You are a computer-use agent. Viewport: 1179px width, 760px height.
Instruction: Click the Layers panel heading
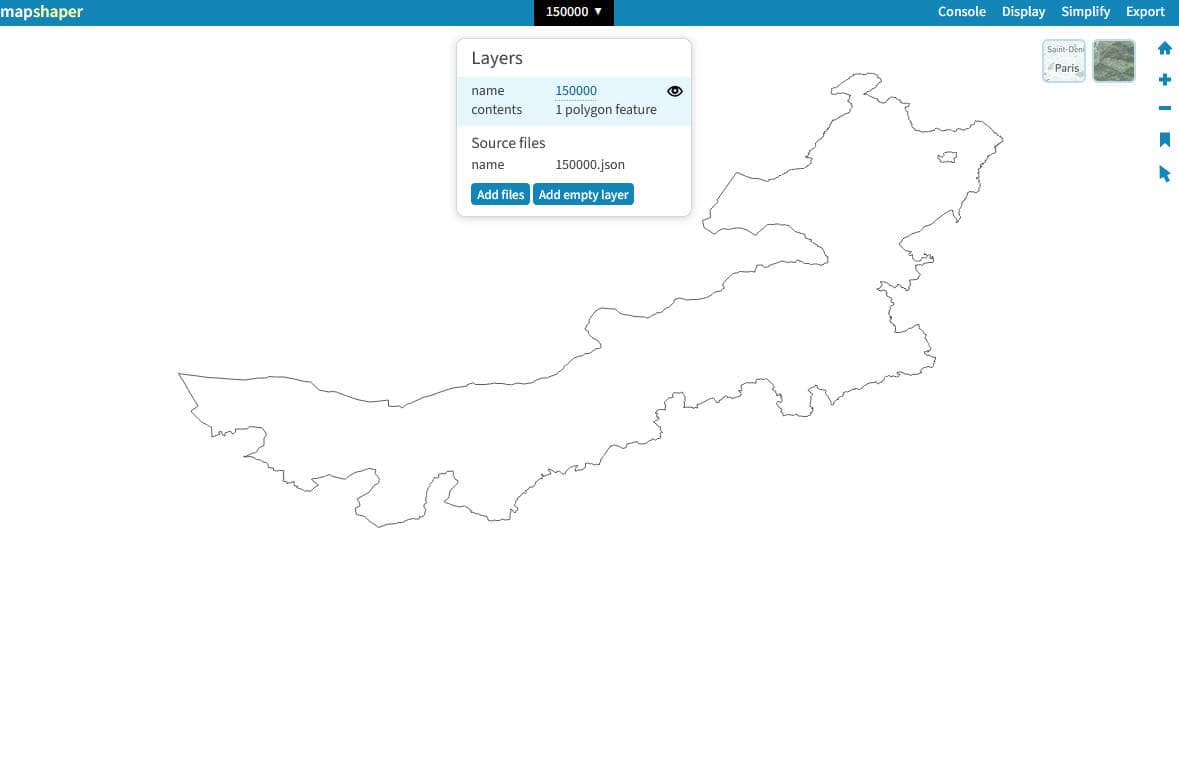tap(497, 58)
